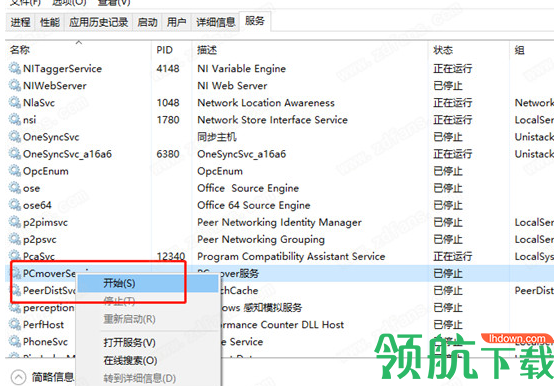The image size is (554, 386).
Task: Click PID 12340 cell
Action: 171,256
